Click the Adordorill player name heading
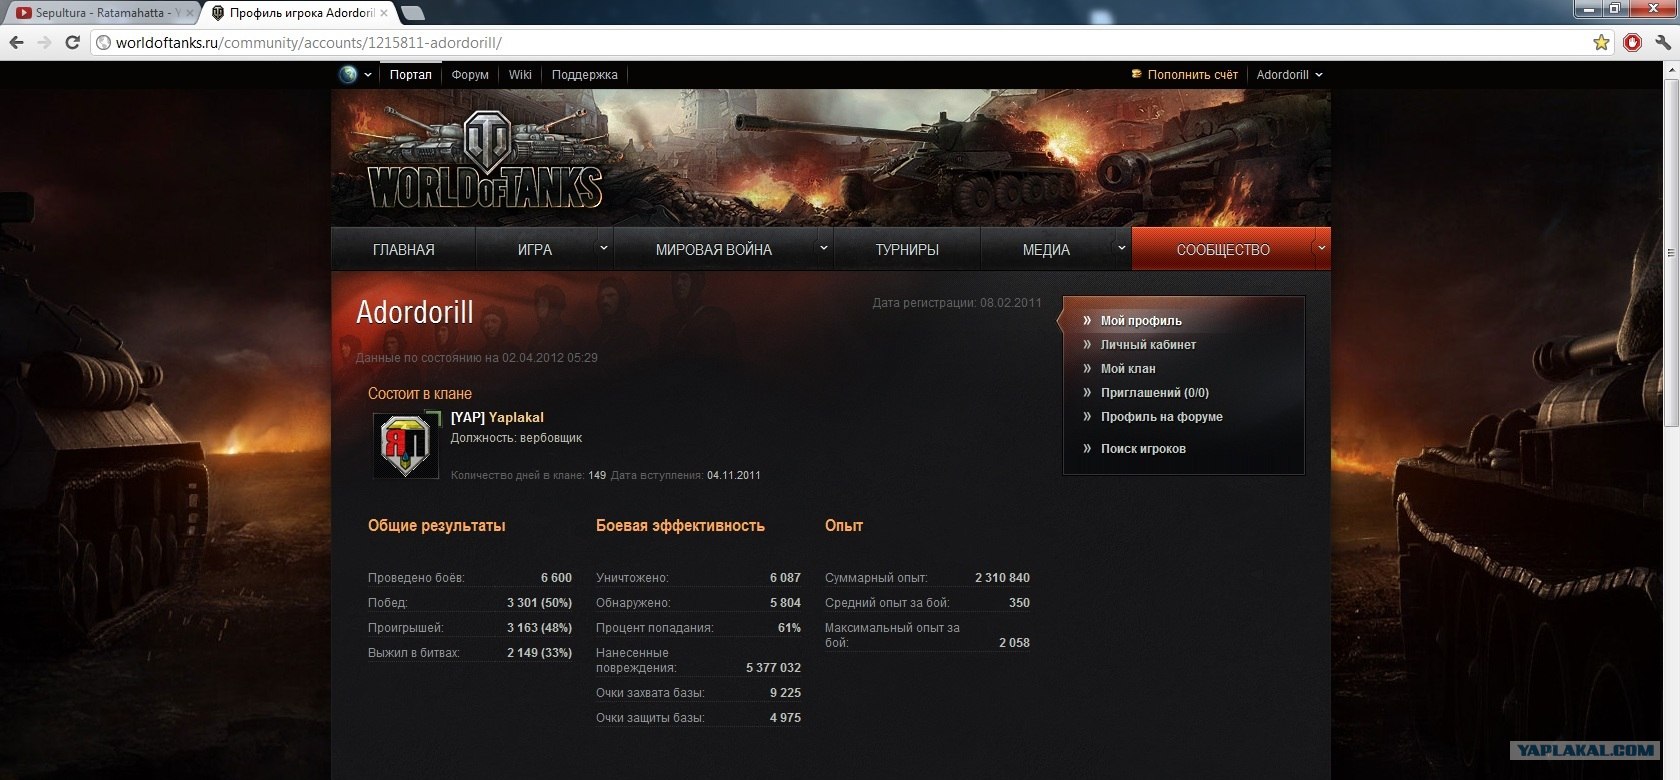The width and height of the screenshot is (1680, 780). click(x=415, y=312)
